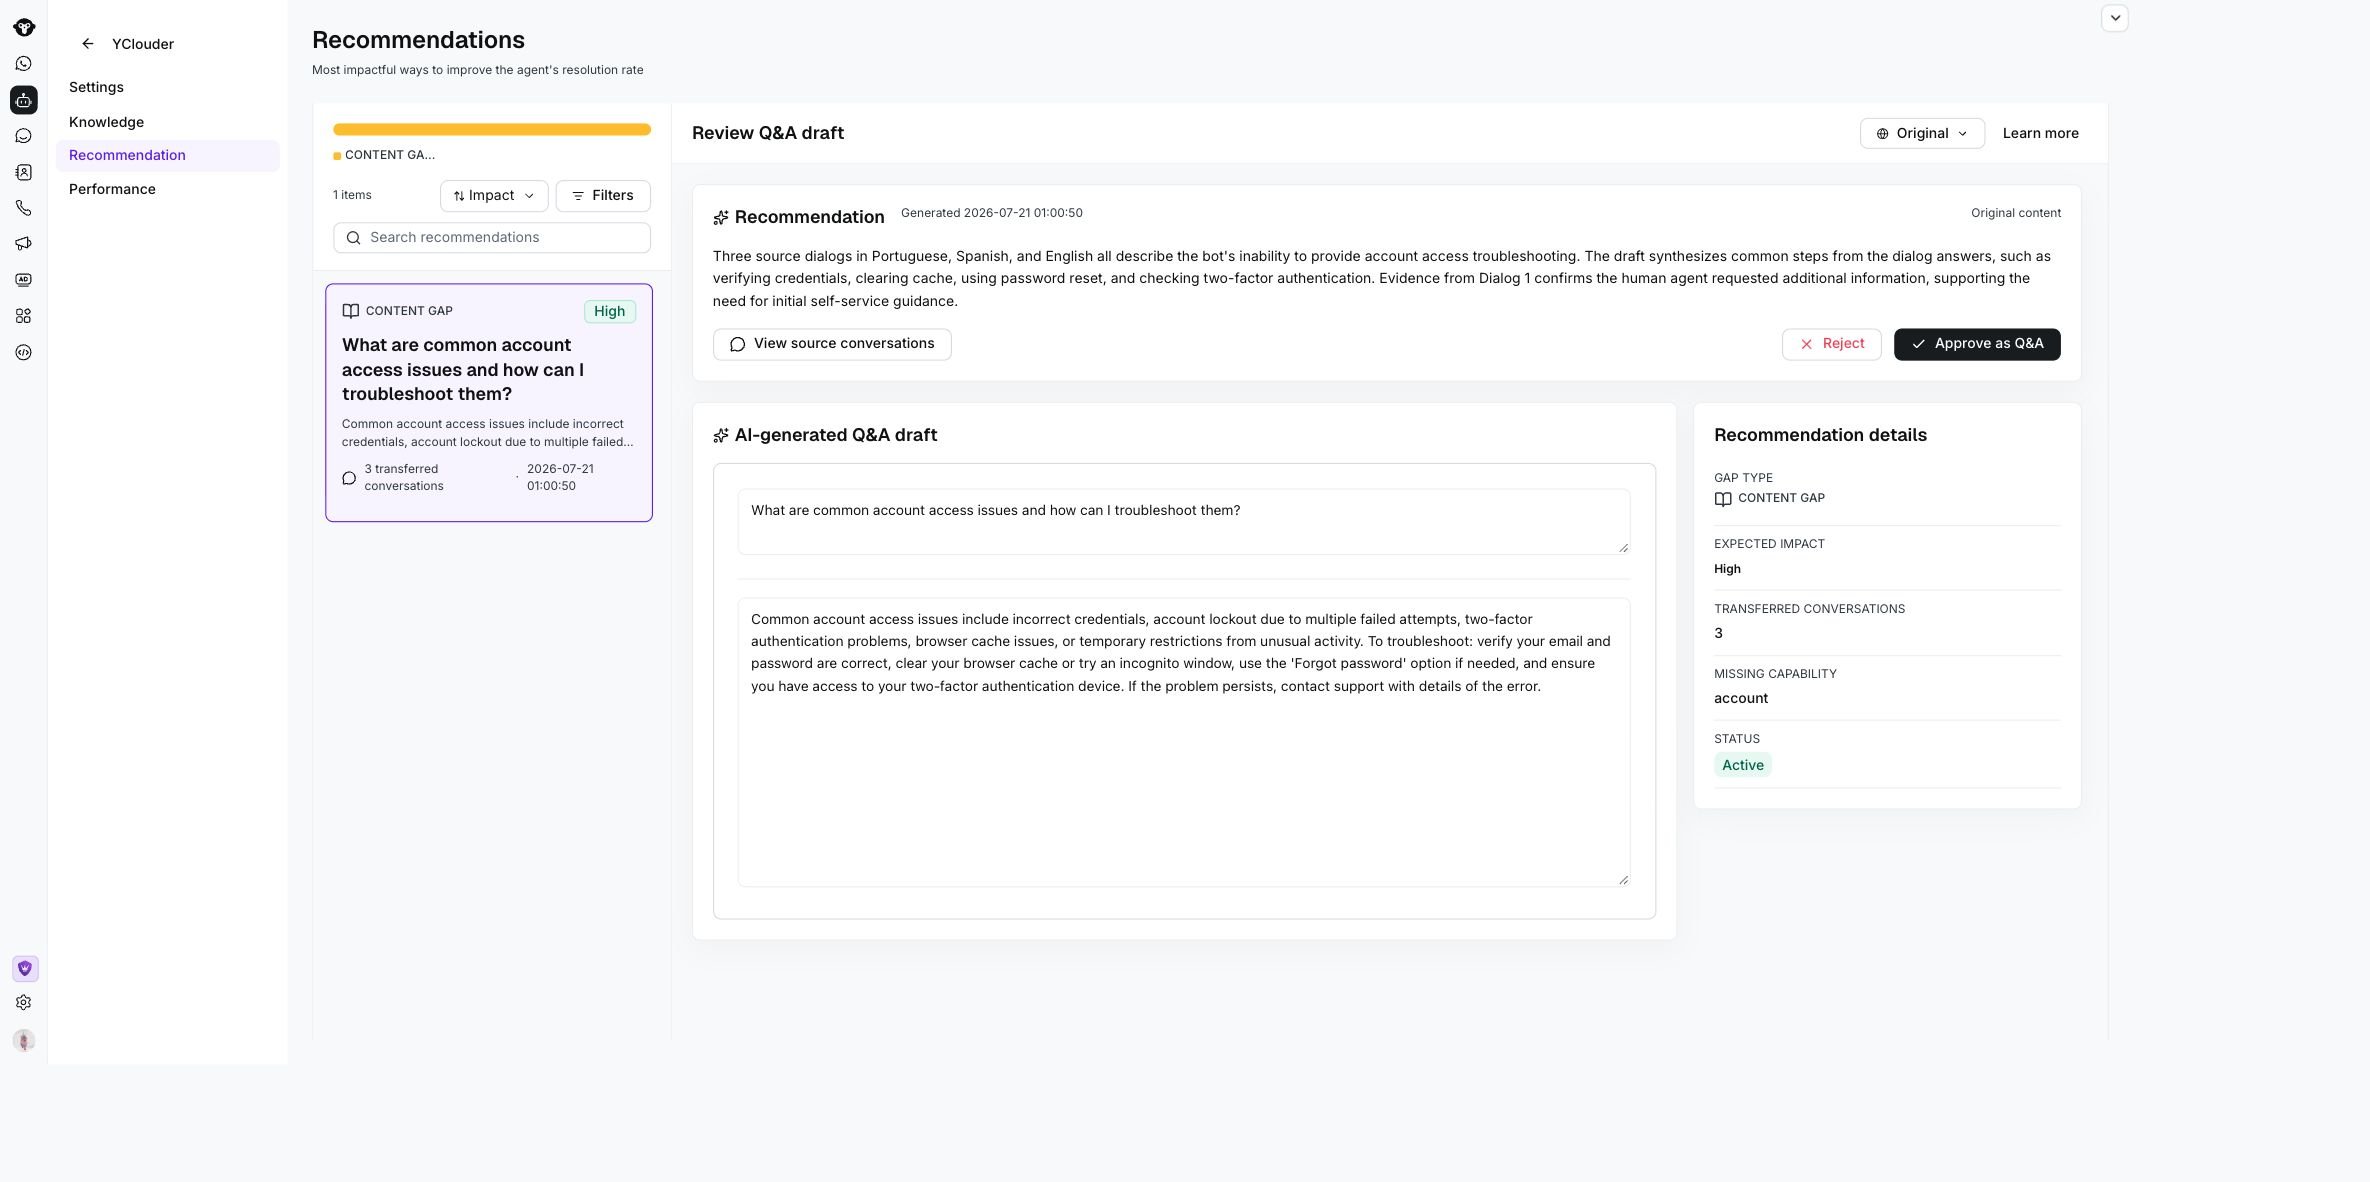Click the sparkle icon beside AI-generated Q&A draft
2370x1182 pixels.
click(720, 435)
